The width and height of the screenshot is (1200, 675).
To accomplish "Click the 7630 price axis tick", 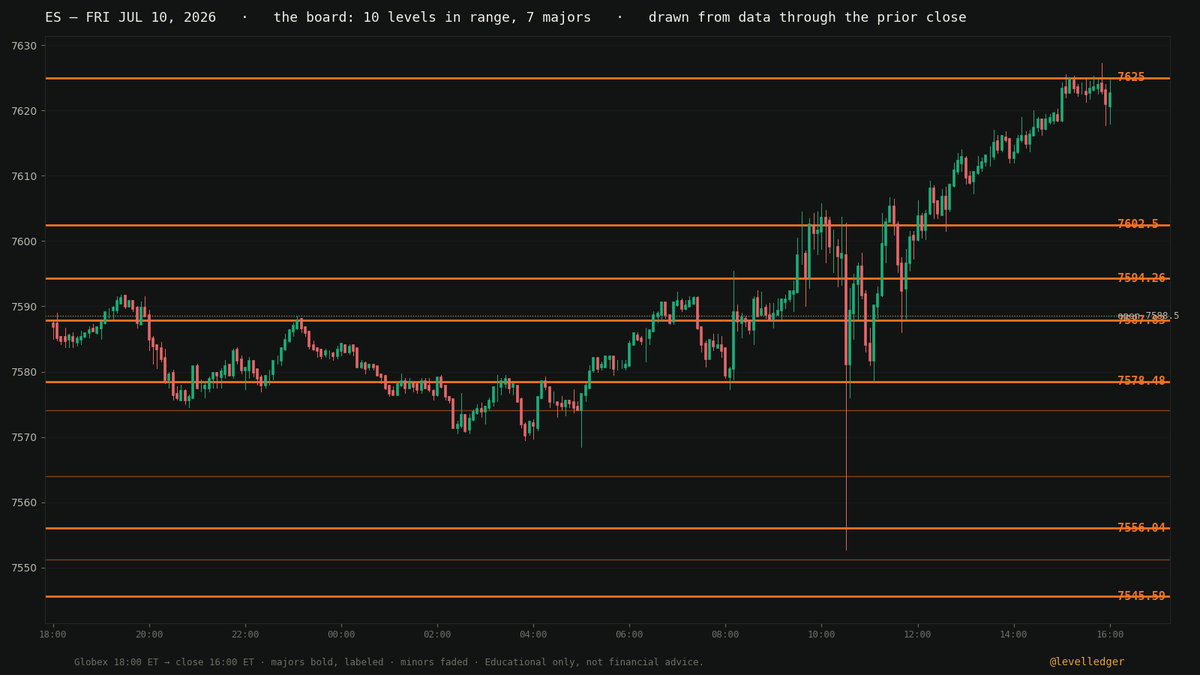I will click(x=23, y=46).
